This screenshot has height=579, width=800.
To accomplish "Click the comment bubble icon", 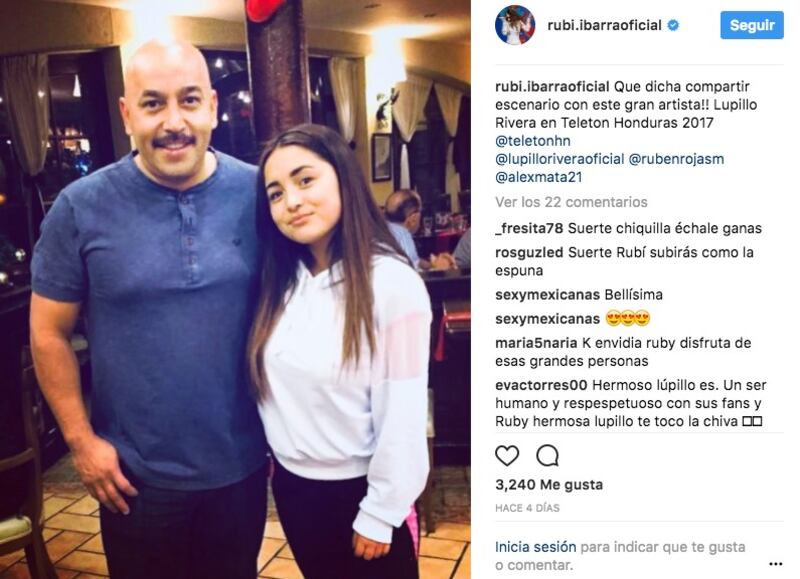I will [547, 456].
